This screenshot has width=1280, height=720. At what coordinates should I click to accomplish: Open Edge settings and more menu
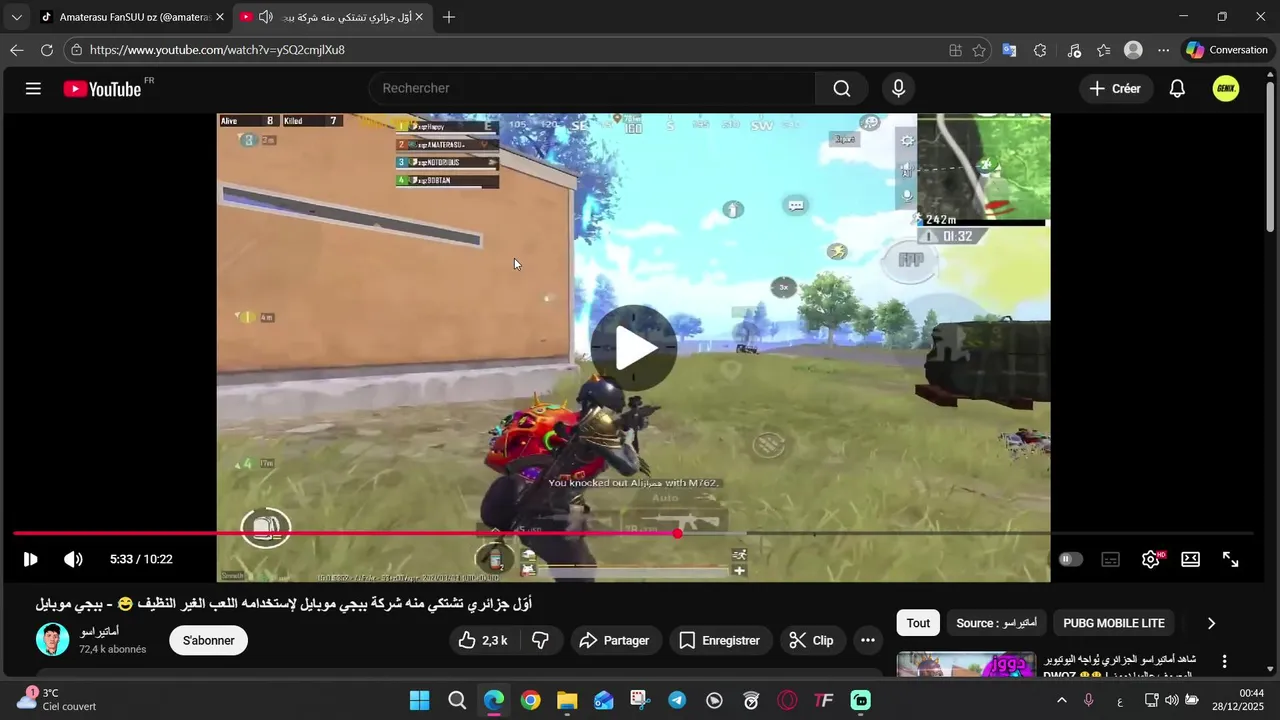click(x=1163, y=50)
